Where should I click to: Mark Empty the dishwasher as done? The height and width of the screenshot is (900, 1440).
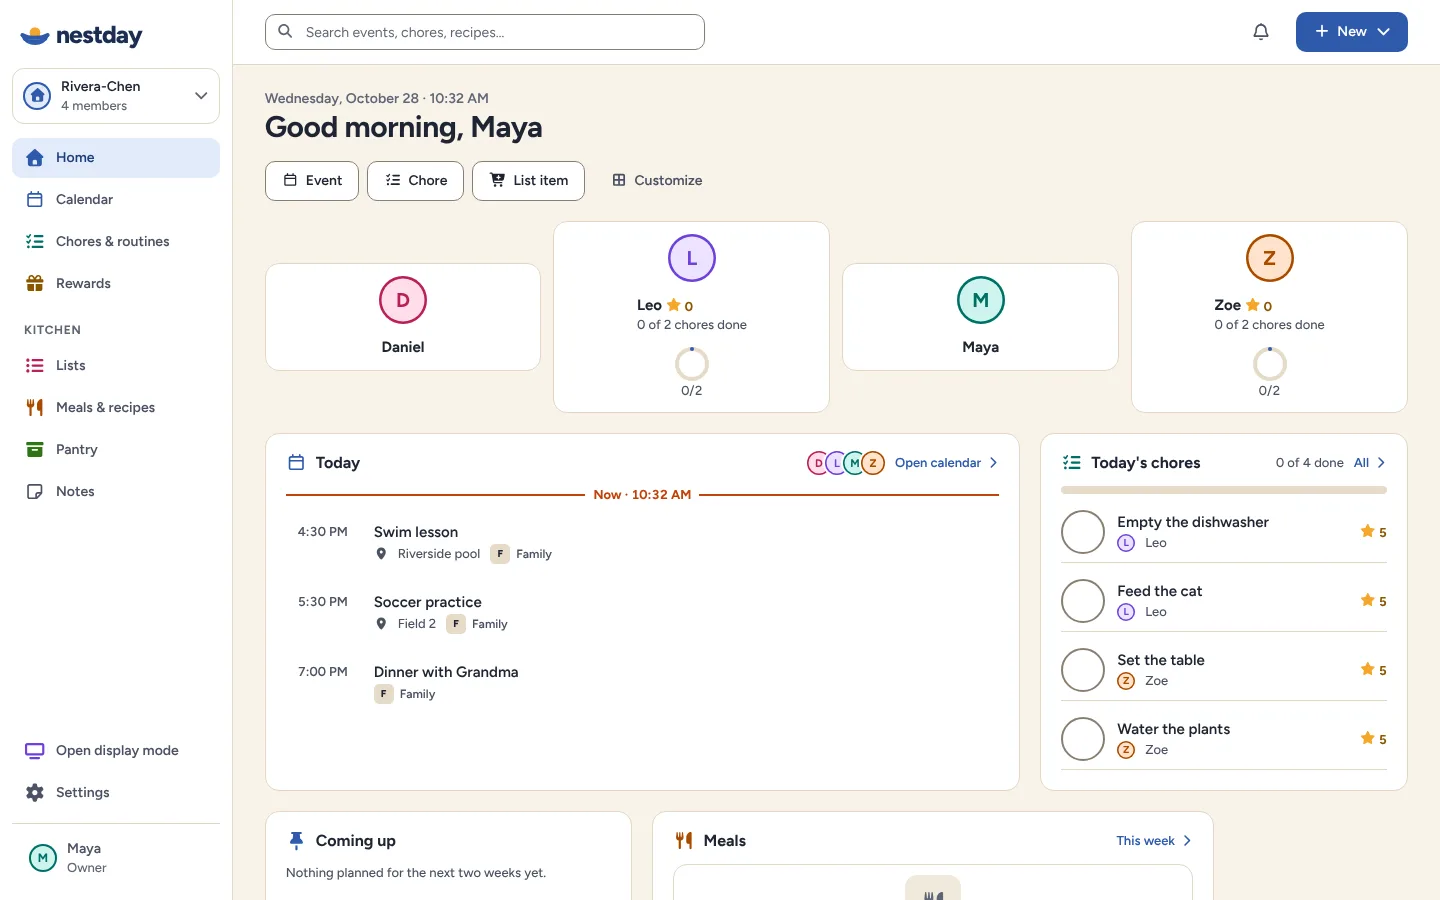click(x=1083, y=532)
